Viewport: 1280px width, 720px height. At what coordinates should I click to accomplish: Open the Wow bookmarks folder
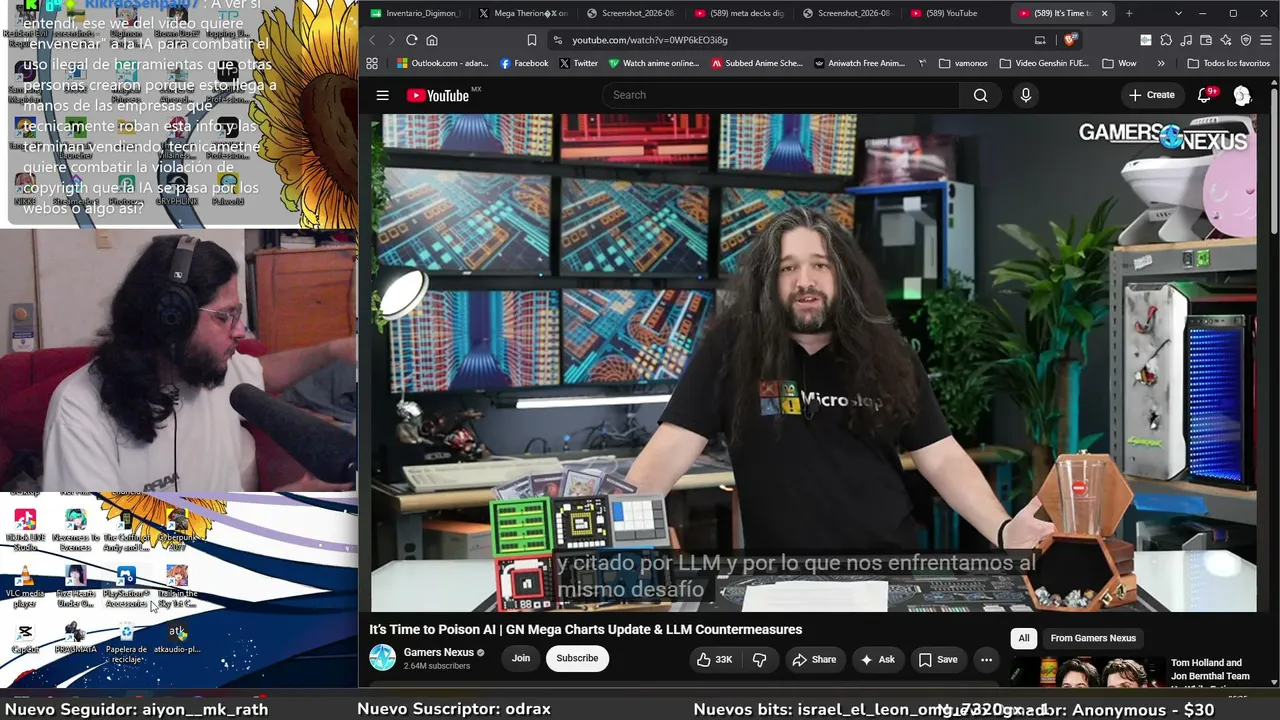(1119, 63)
